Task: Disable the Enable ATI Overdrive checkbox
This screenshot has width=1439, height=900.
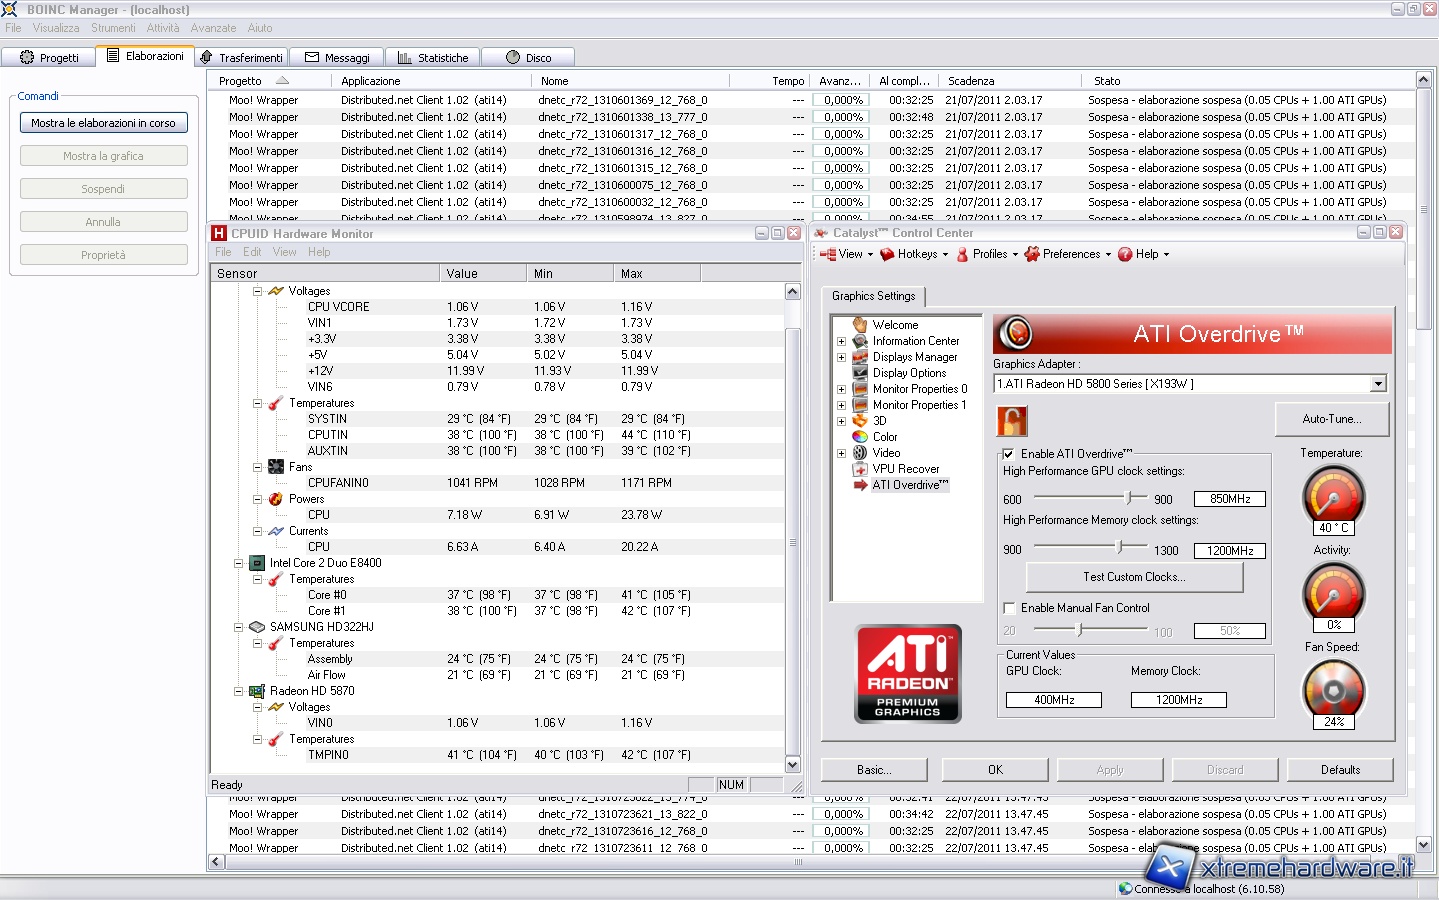Action: (1008, 454)
